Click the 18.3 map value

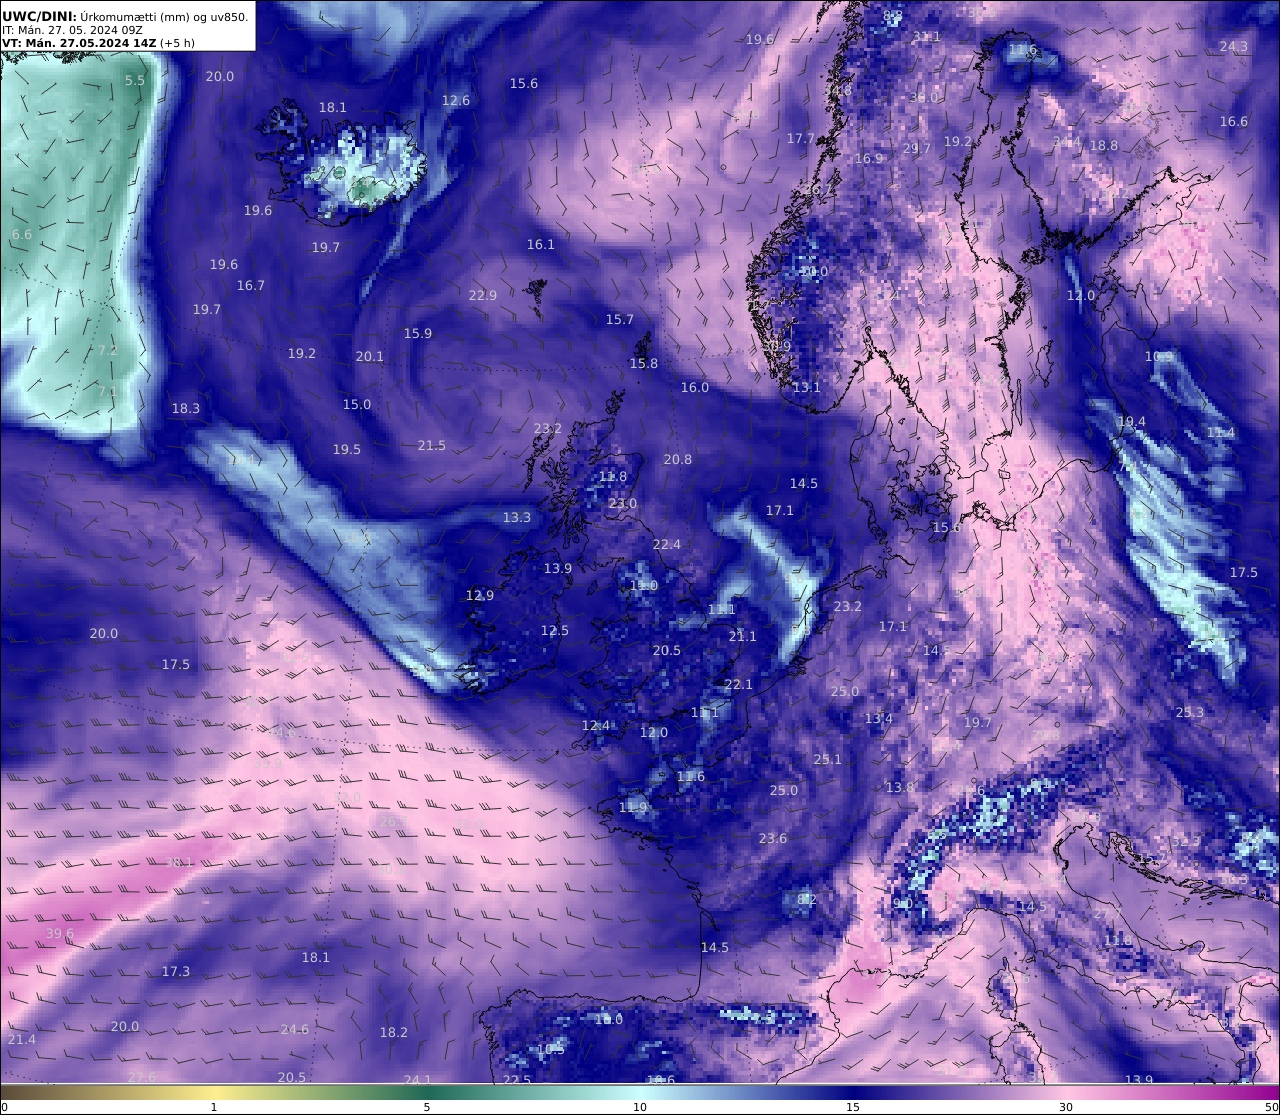pyautogui.click(x=186, y=408)
